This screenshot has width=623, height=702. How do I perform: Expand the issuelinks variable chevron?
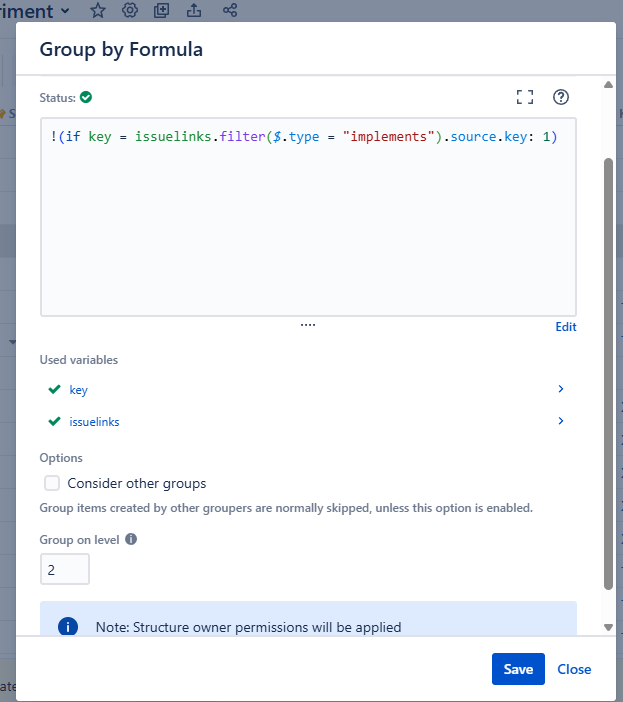click(560, 421)
